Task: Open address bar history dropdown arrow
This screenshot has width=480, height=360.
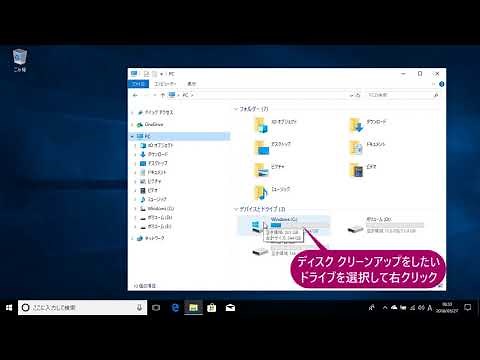Action: click(351, 95)
